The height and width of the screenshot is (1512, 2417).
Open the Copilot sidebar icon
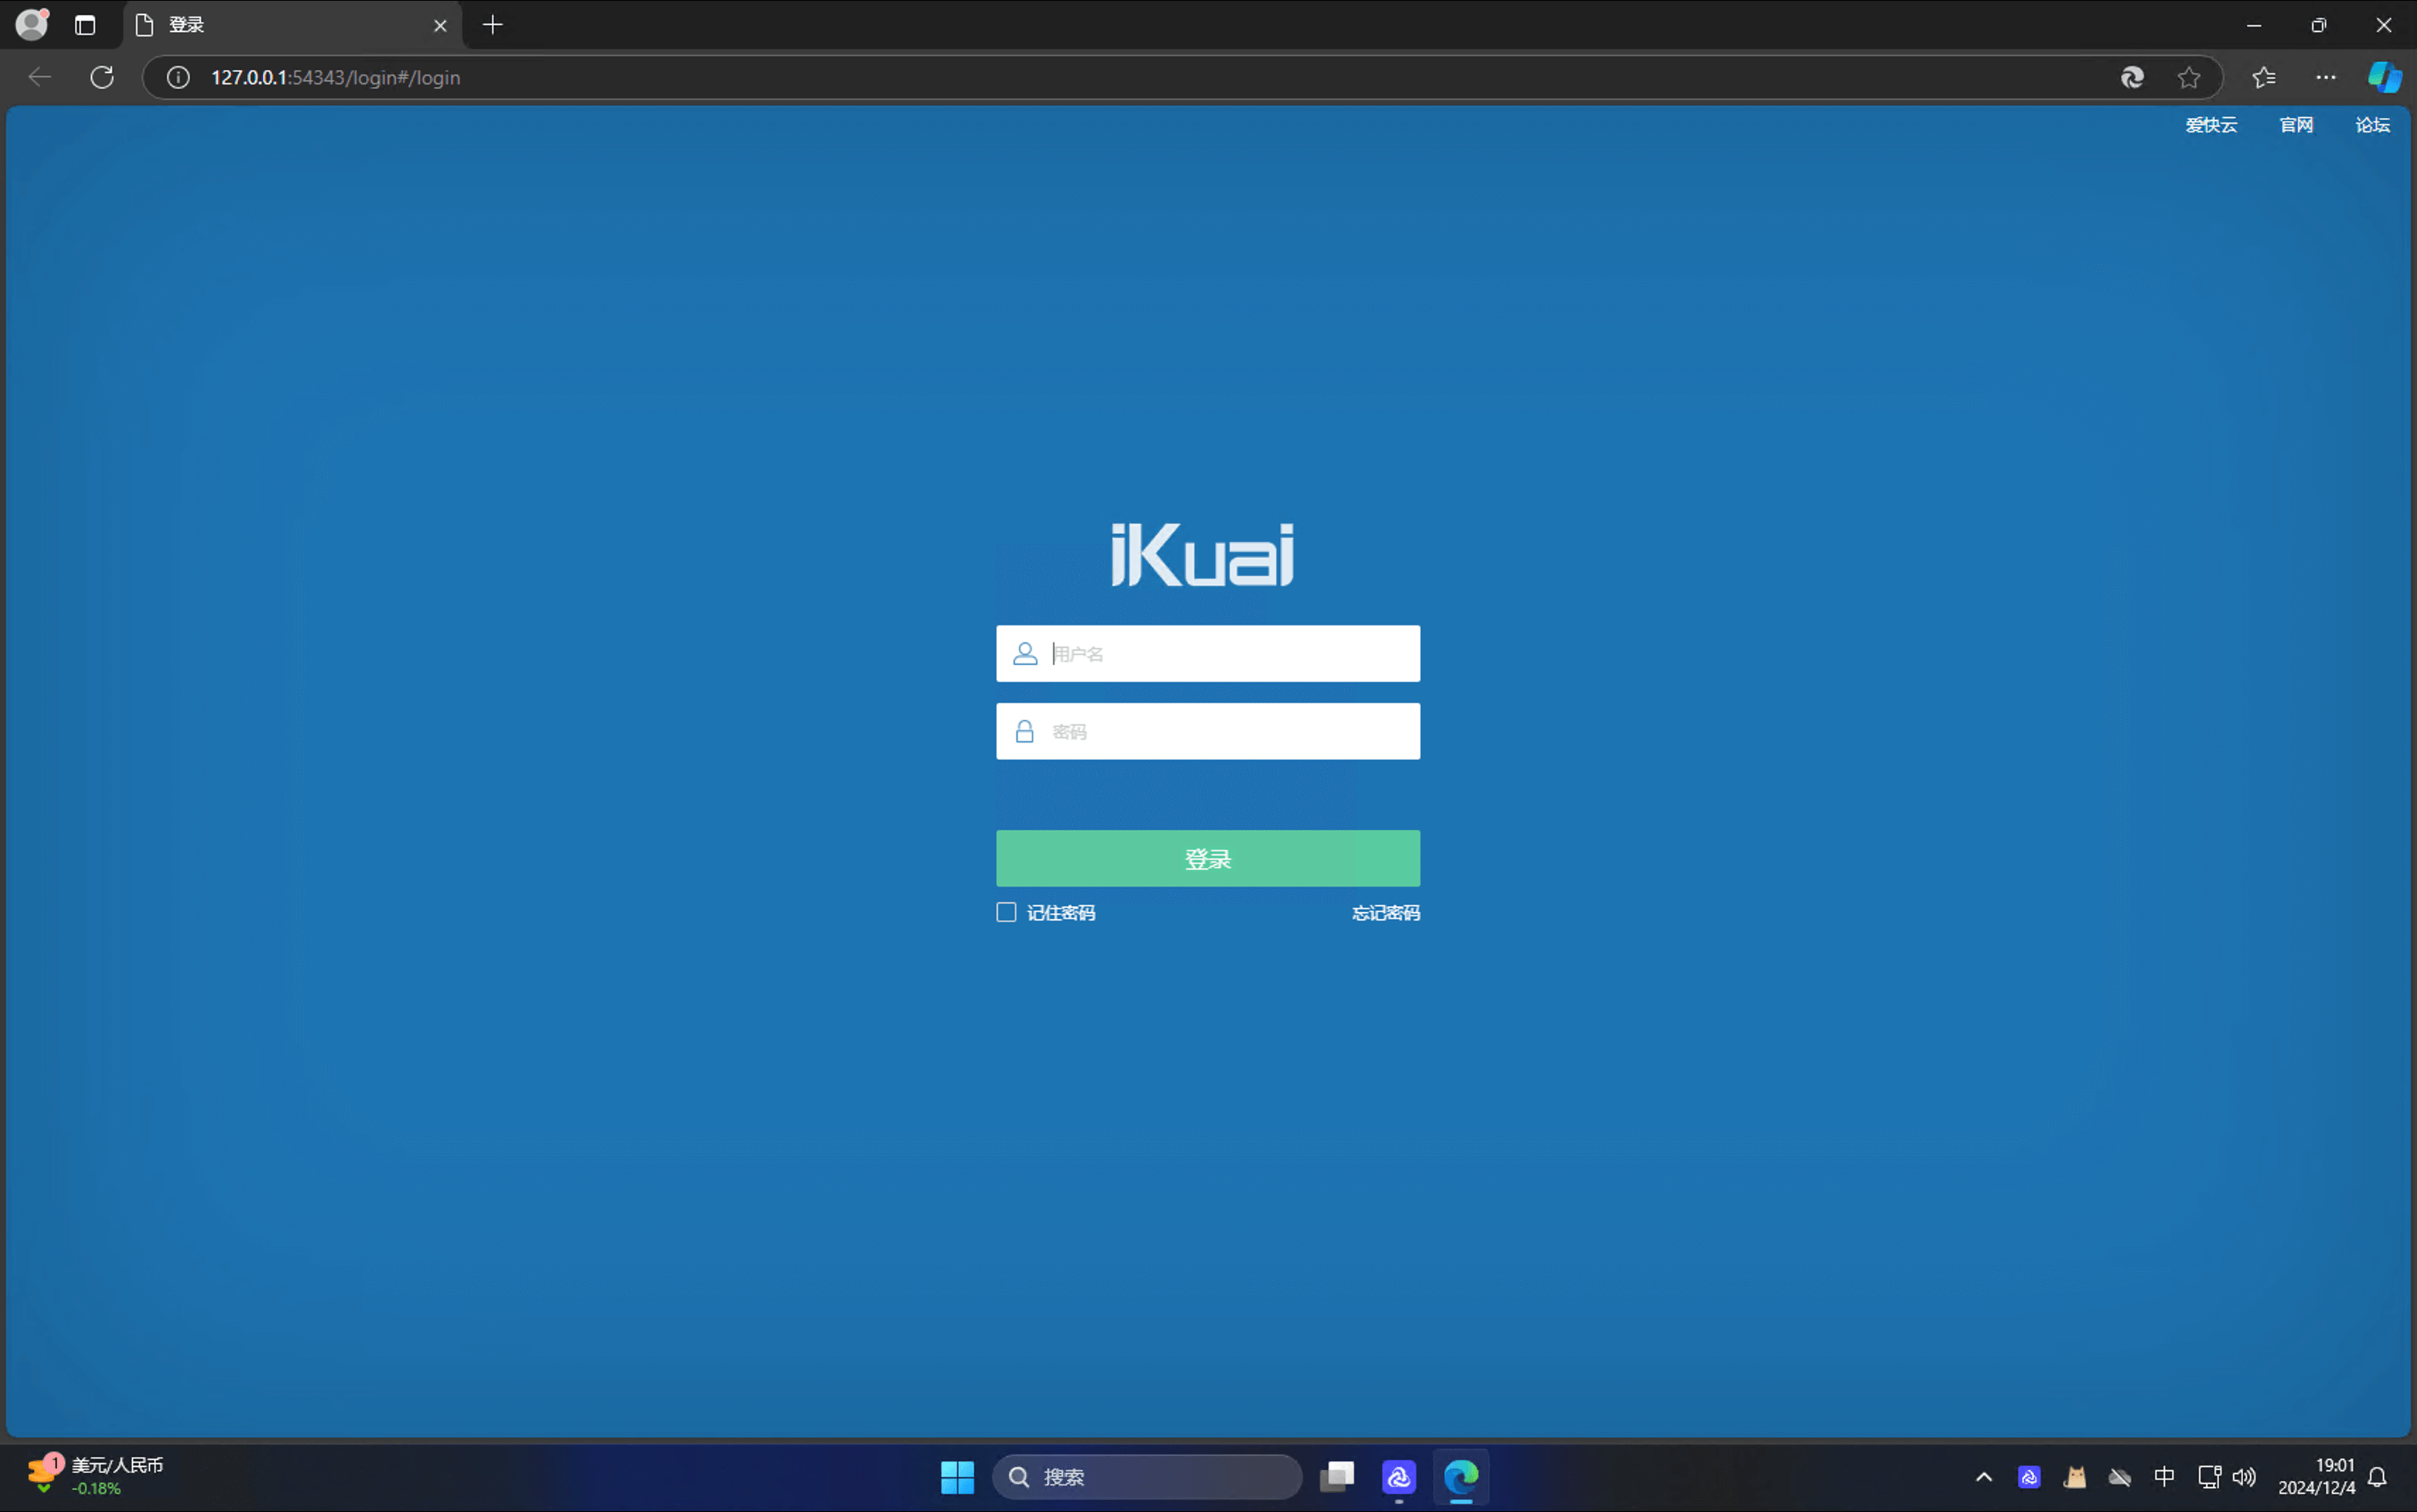tap(2384, 77)
